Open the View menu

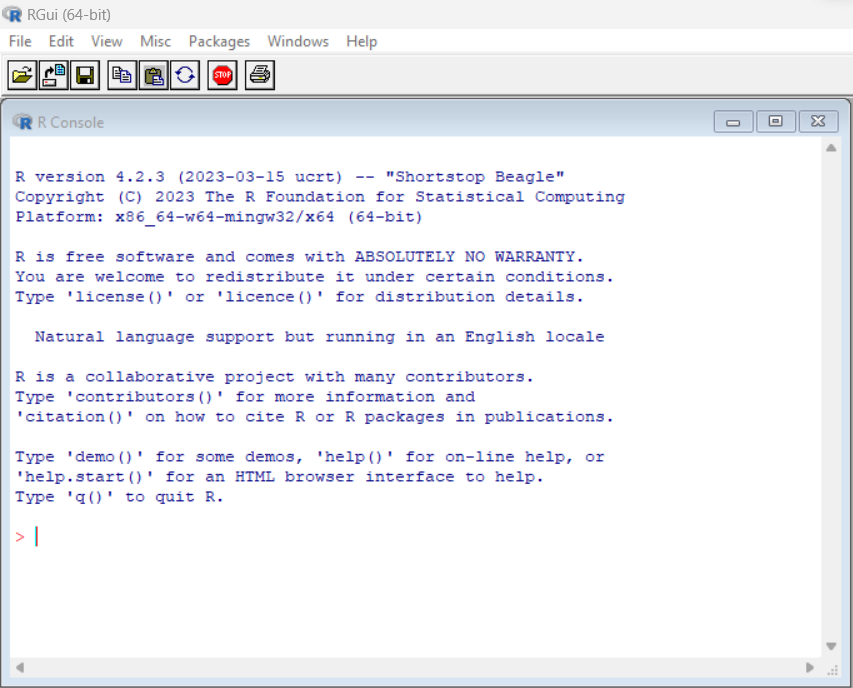click(107, 41)
